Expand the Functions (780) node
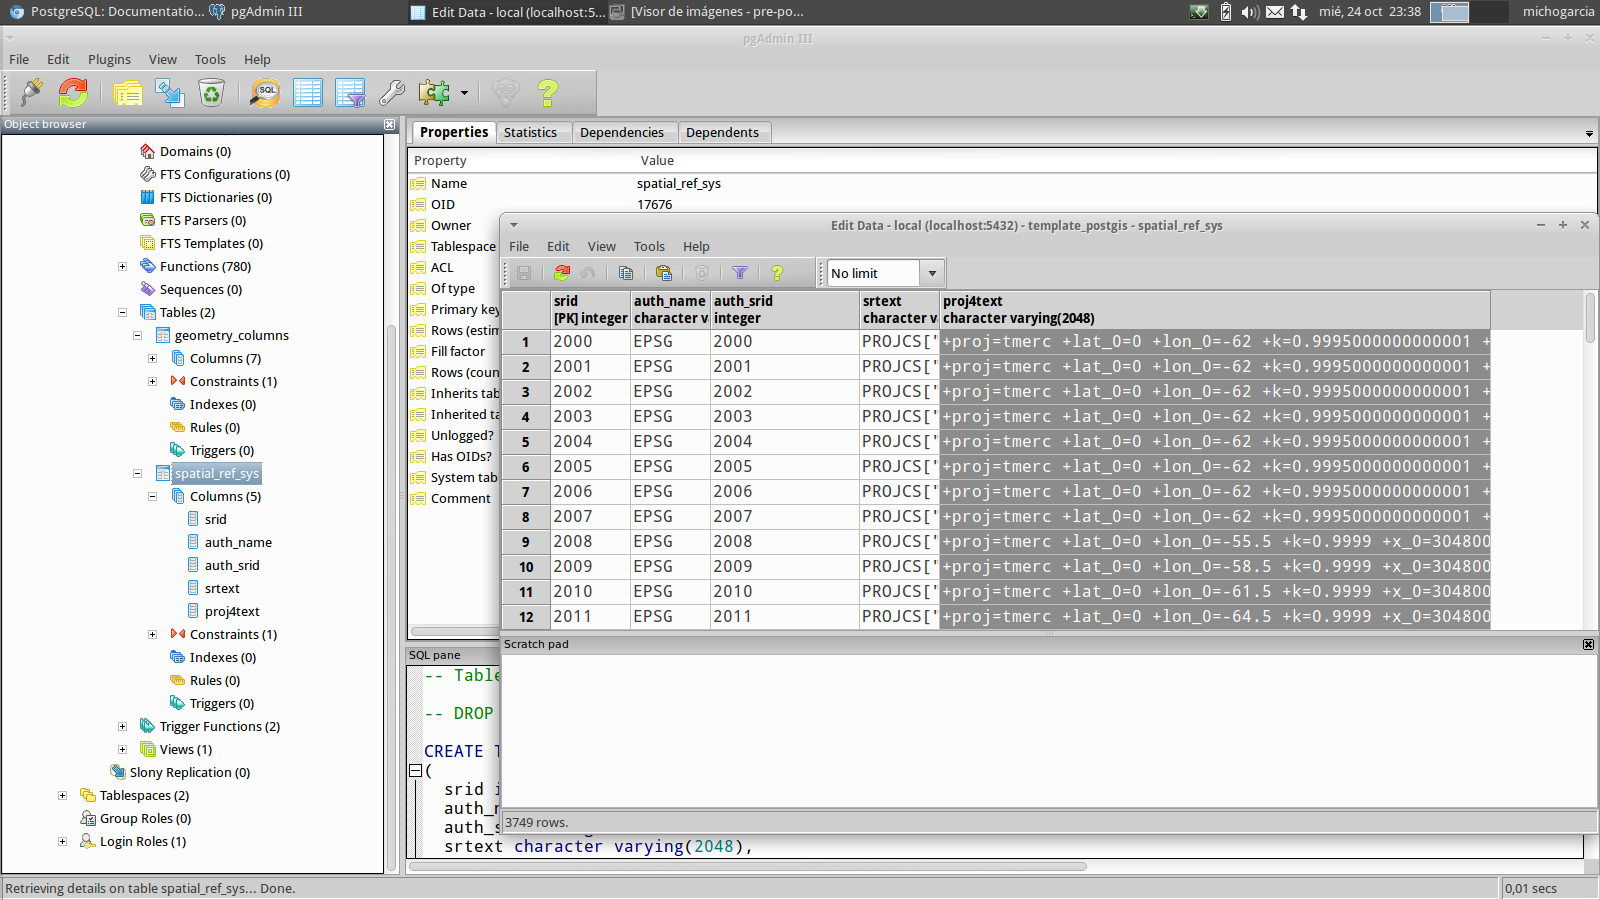Screen dimensions: 1600x900 [122, 267]
